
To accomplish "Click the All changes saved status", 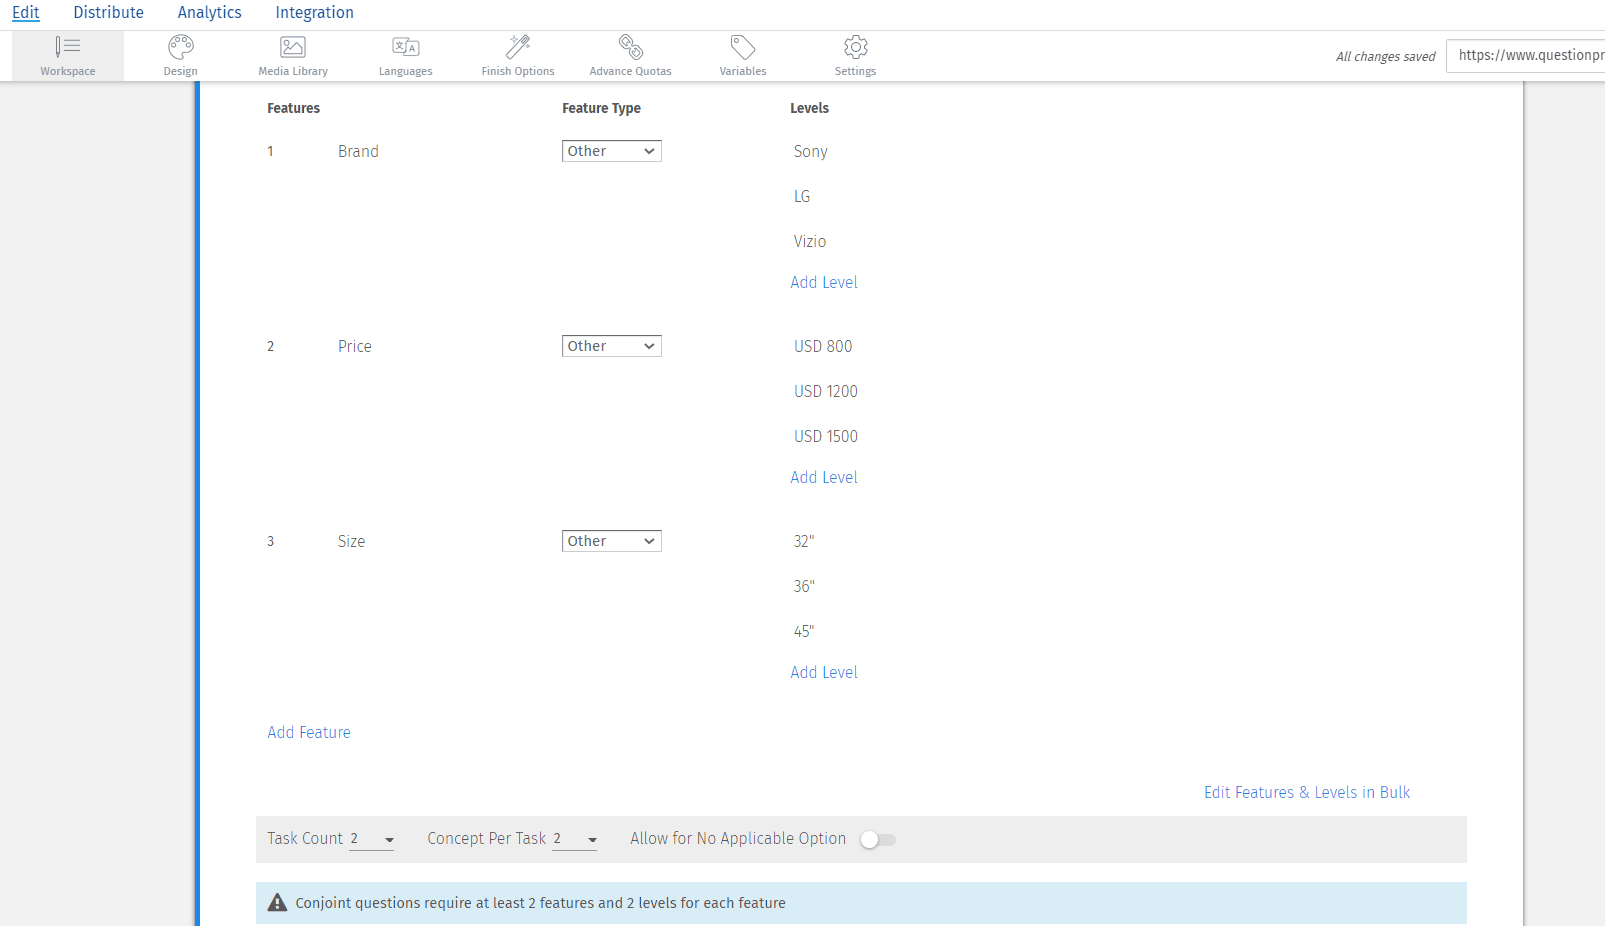I will coord(1385,57).
